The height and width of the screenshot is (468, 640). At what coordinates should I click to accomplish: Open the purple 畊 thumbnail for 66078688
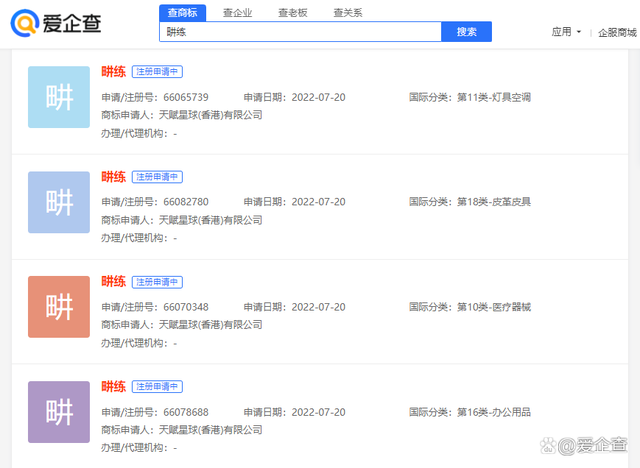point(59,412)
